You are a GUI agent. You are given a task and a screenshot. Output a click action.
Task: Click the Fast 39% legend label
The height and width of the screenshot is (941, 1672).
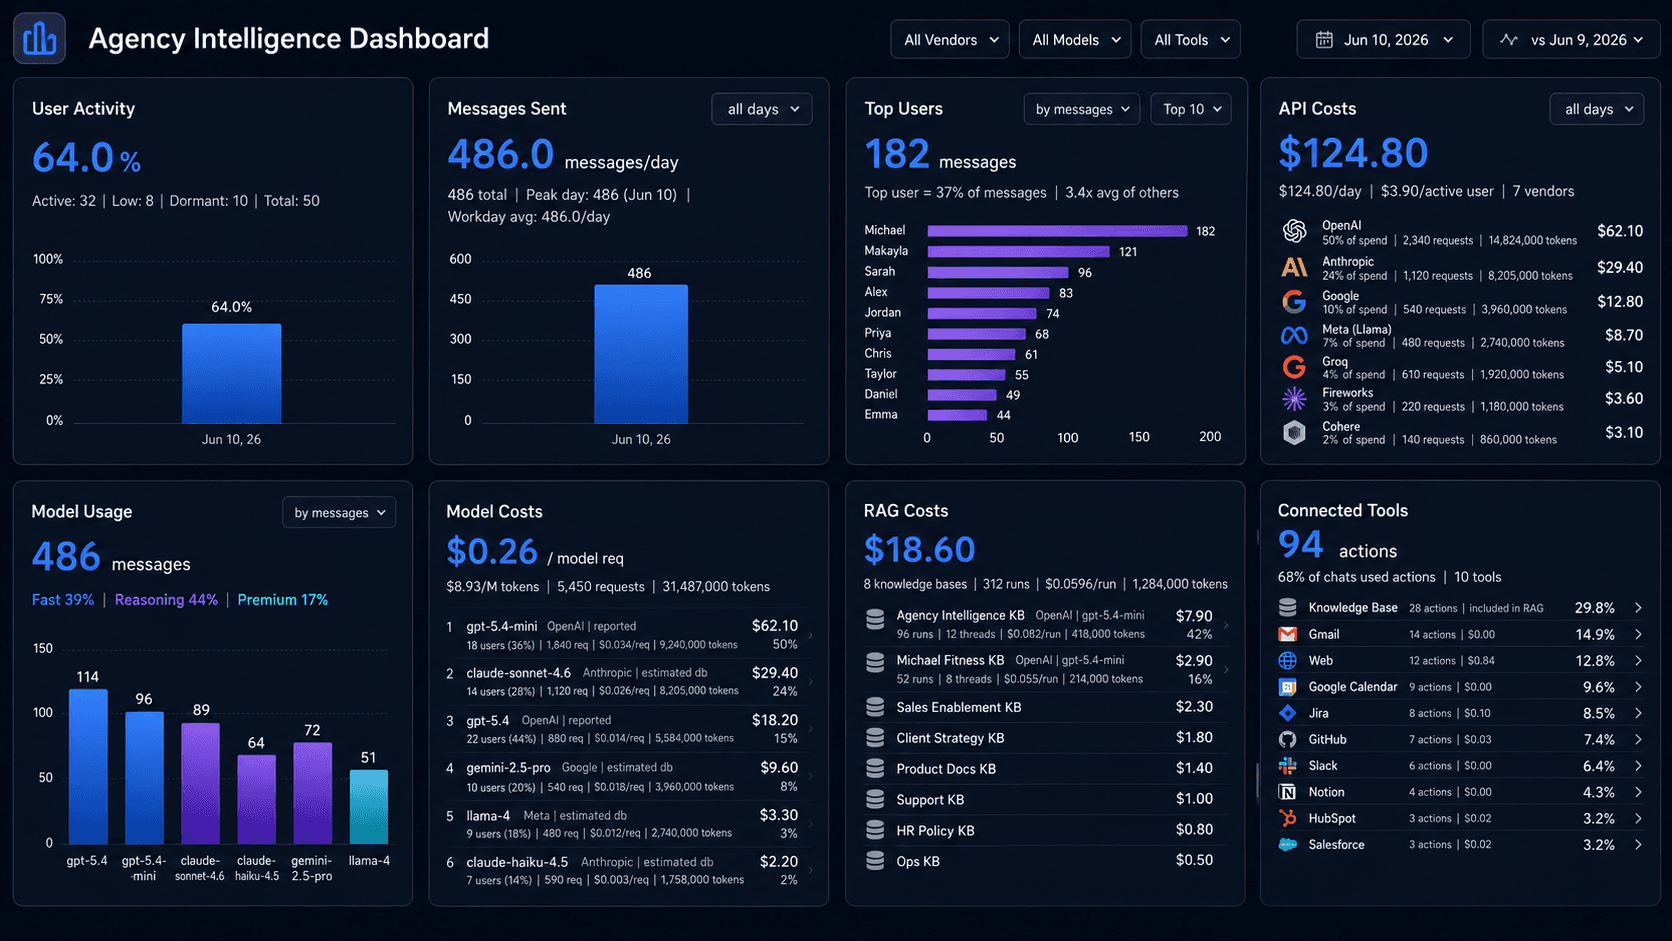tap(63, 600)
